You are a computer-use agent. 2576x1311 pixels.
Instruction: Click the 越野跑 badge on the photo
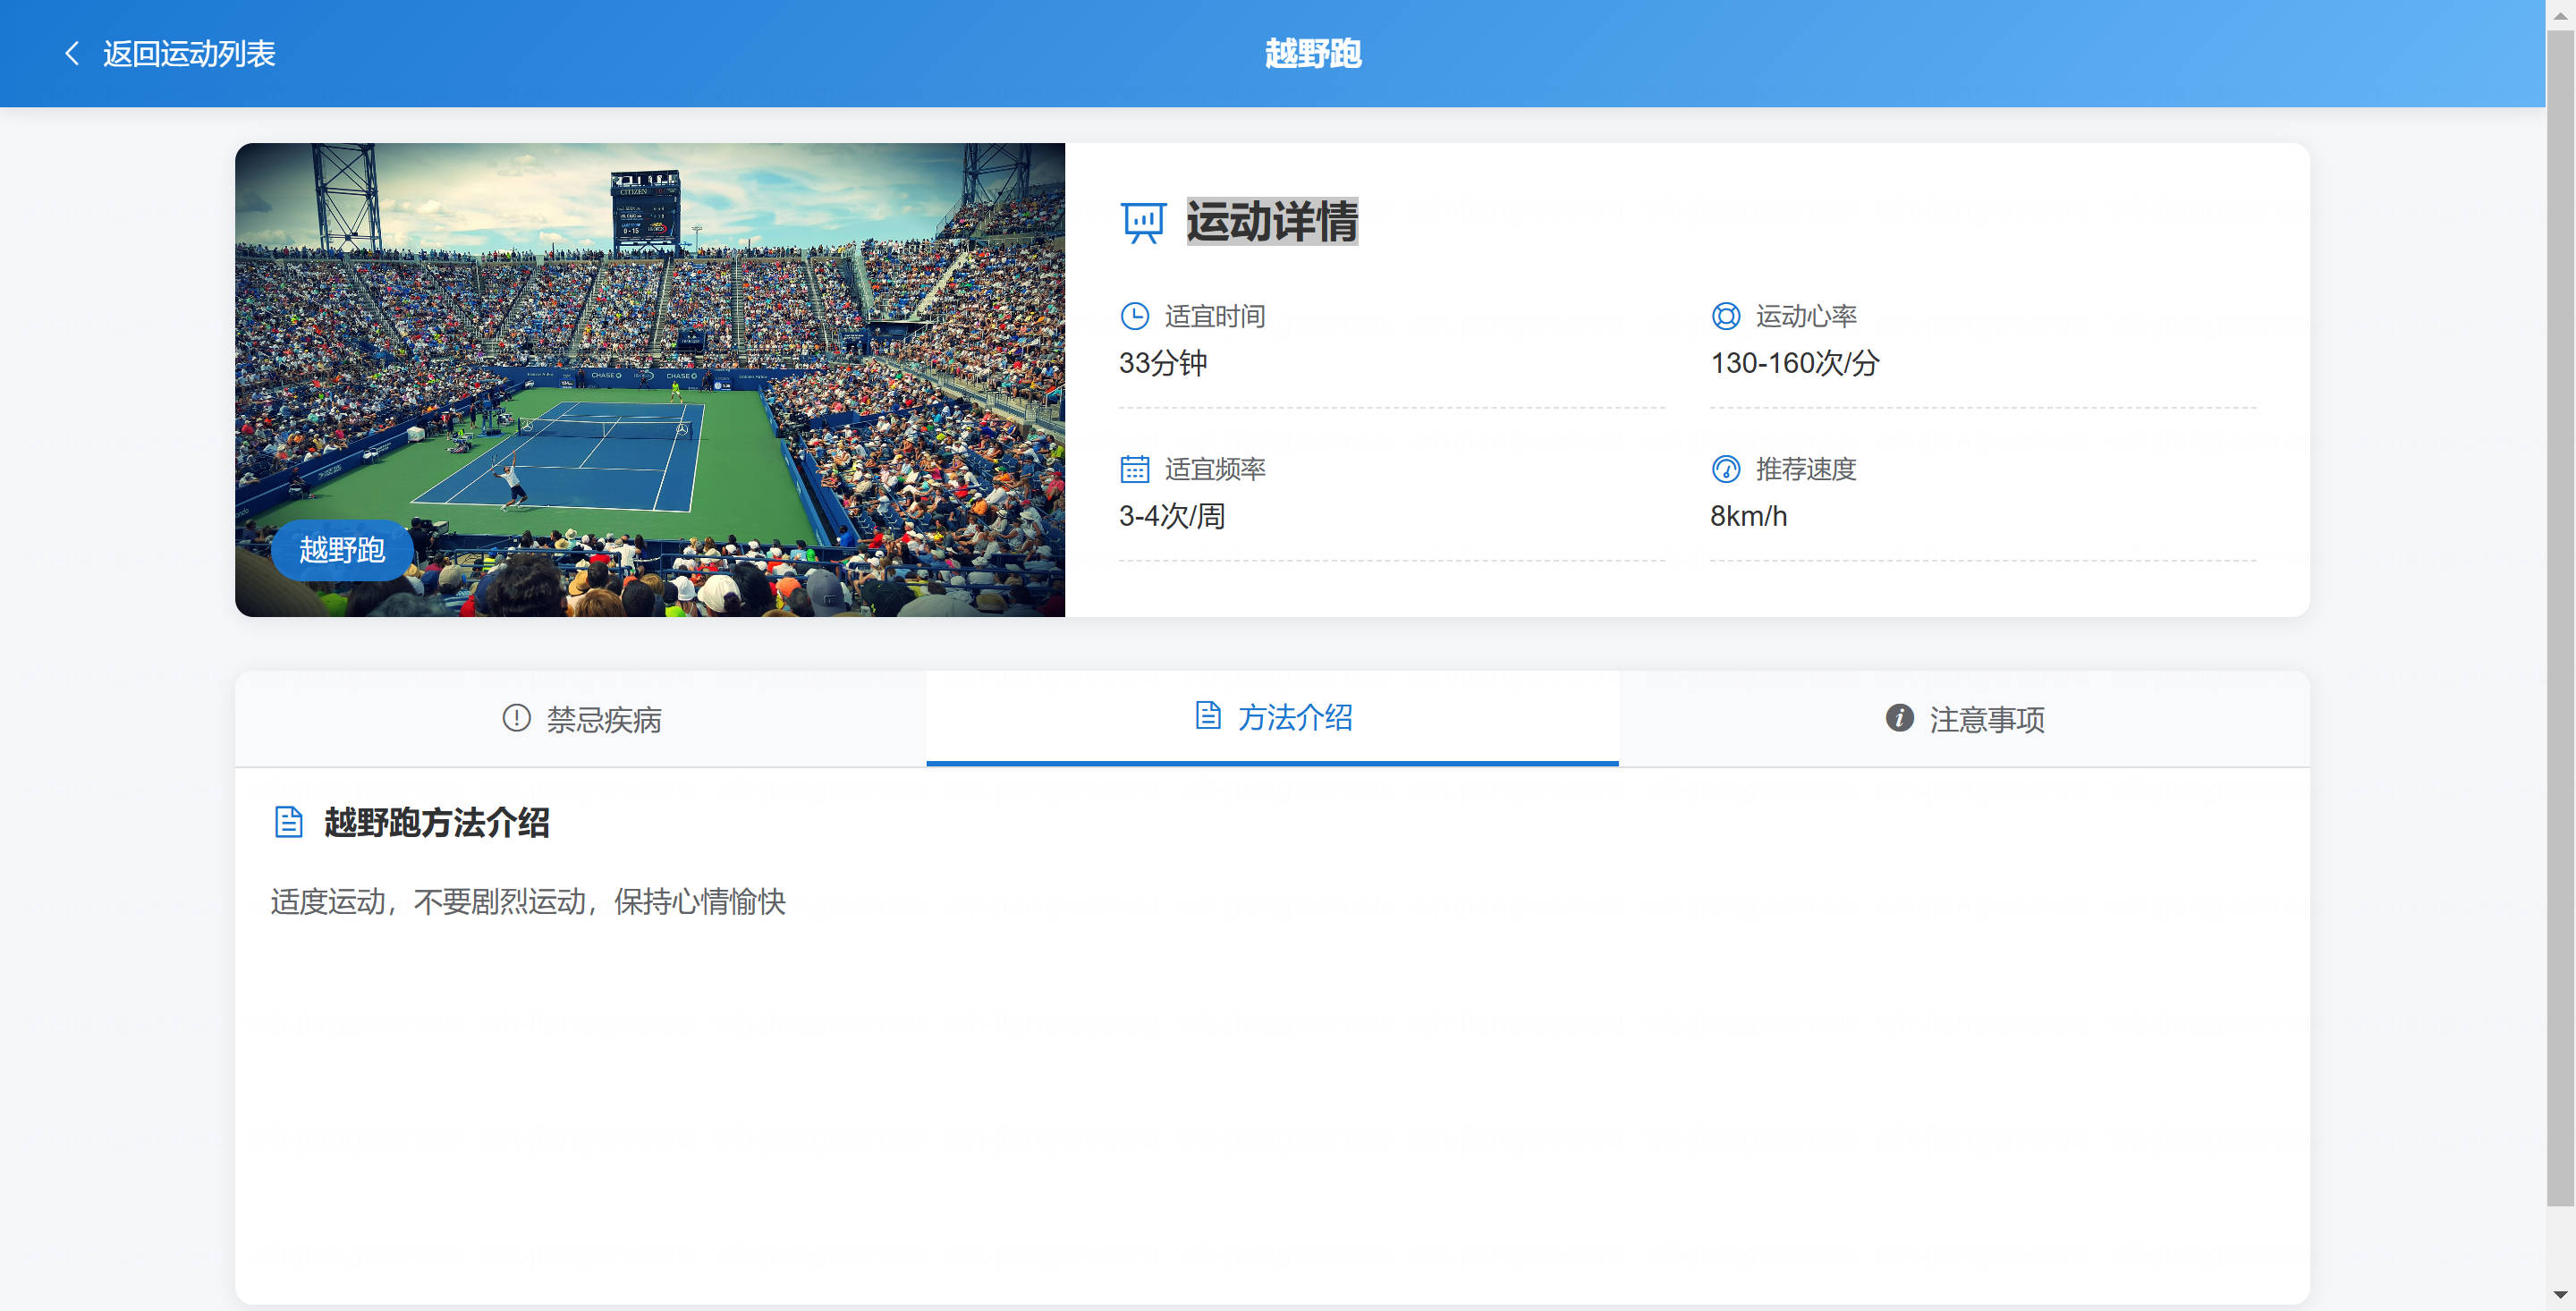pos(342,550)
